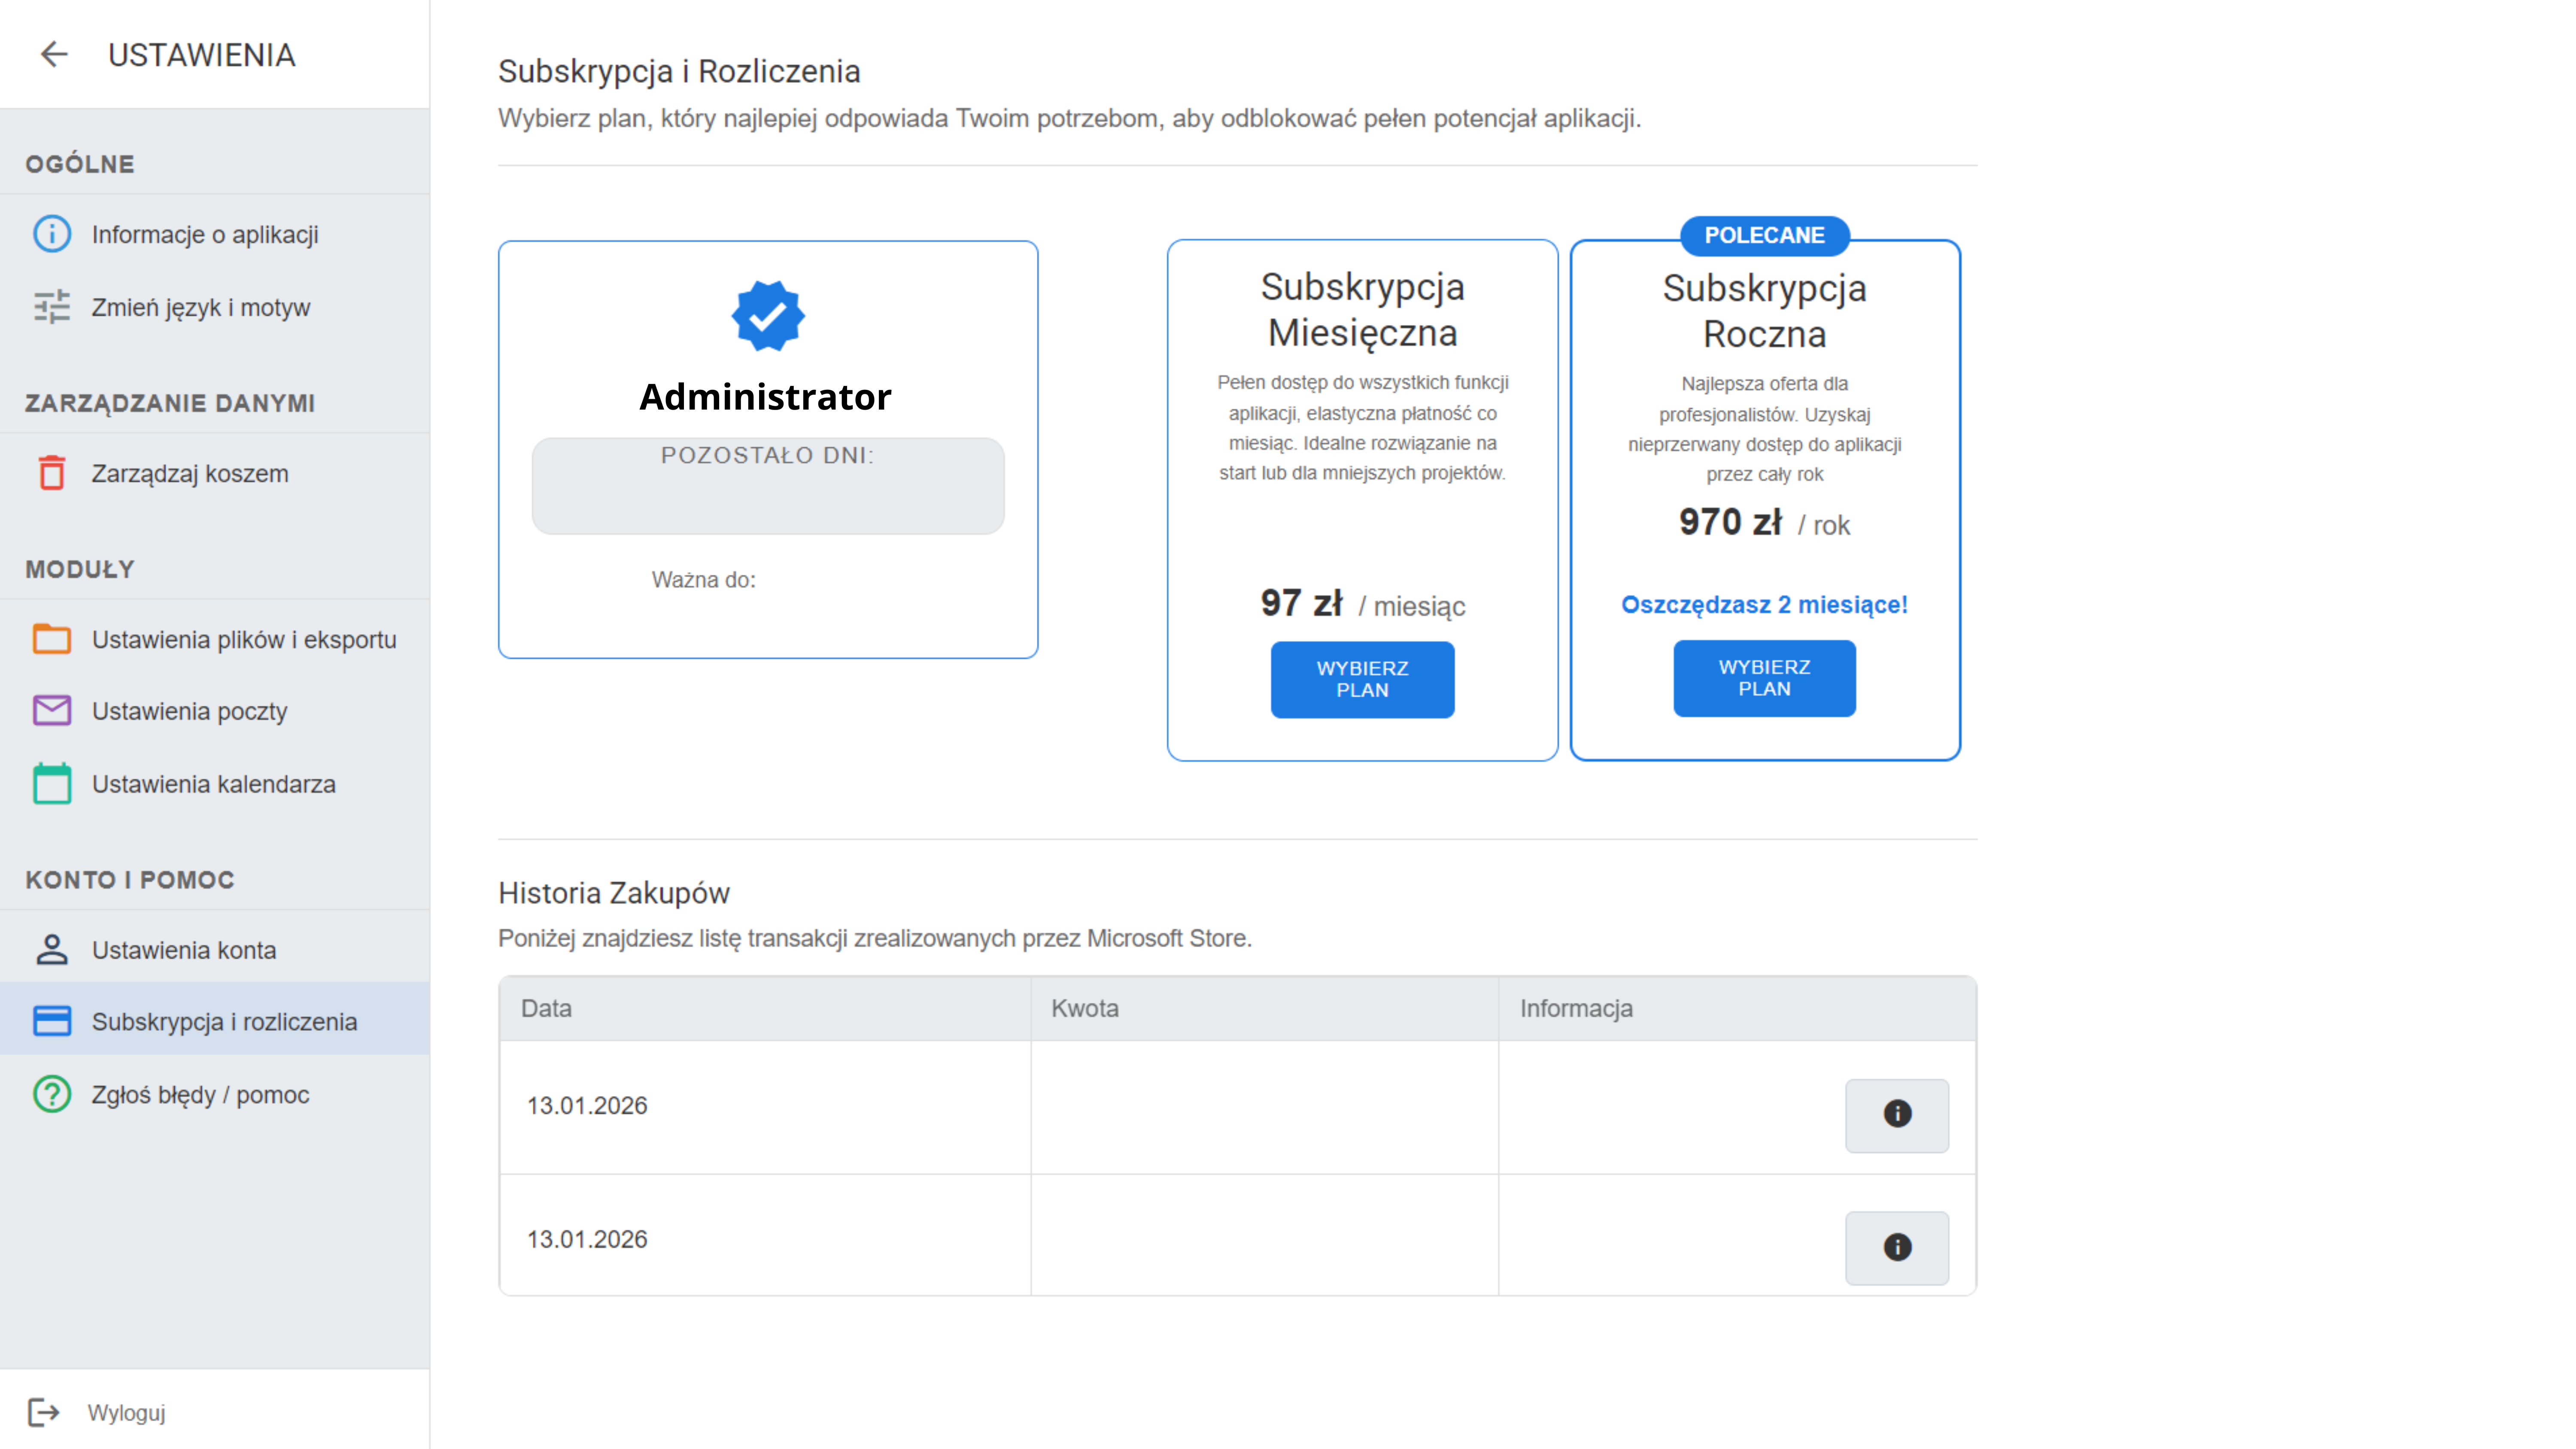Open Ustawienia plików i eksportu
Viewport: 2576px width, 1449px height.
pos(244,639)
